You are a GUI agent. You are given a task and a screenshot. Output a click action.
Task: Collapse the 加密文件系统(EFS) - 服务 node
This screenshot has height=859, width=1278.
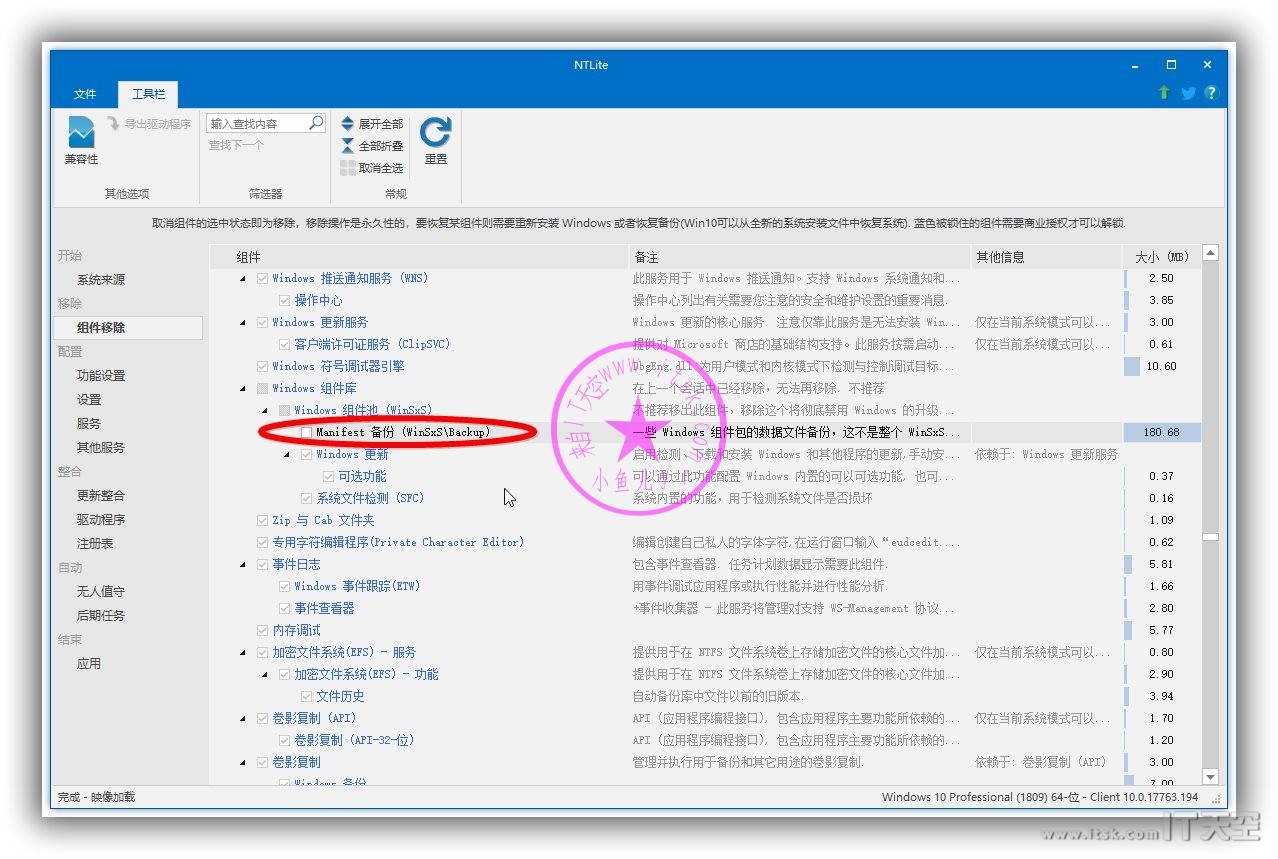pyautogui.click(x=243, y=653)
